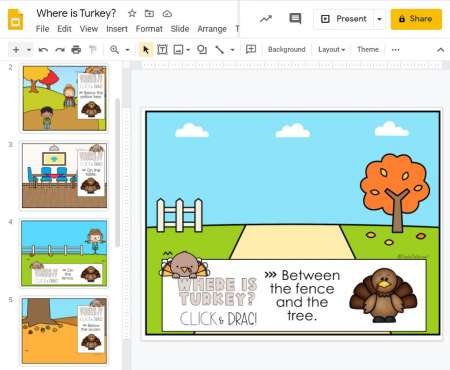The image size is (450, 370).
Task: Click the yellow Share button
Action: pyautogui.click(x=416, y=19)
